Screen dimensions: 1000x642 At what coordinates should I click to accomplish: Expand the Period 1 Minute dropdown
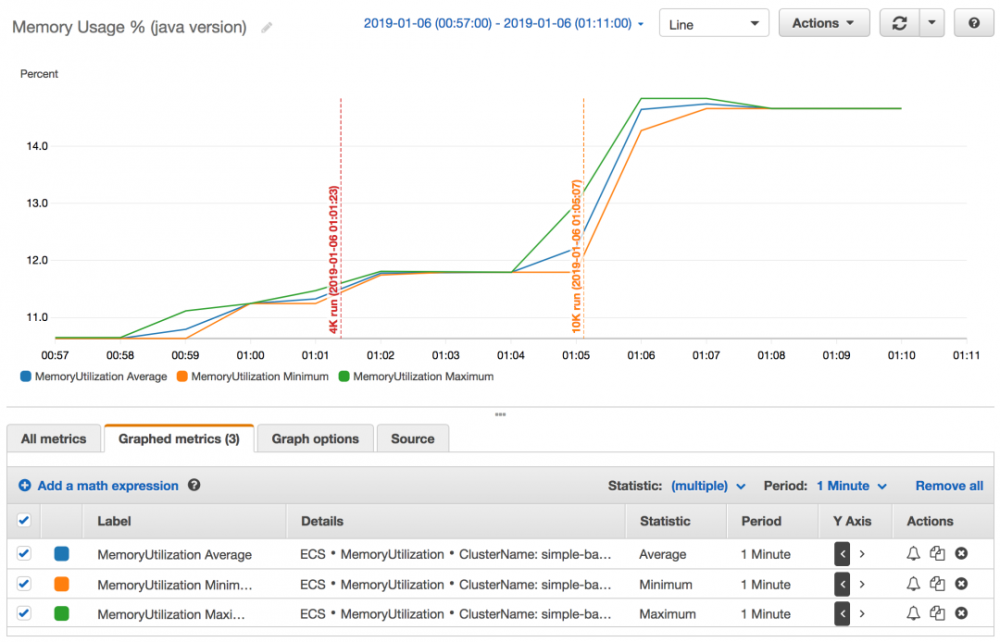tap(852, 486)
